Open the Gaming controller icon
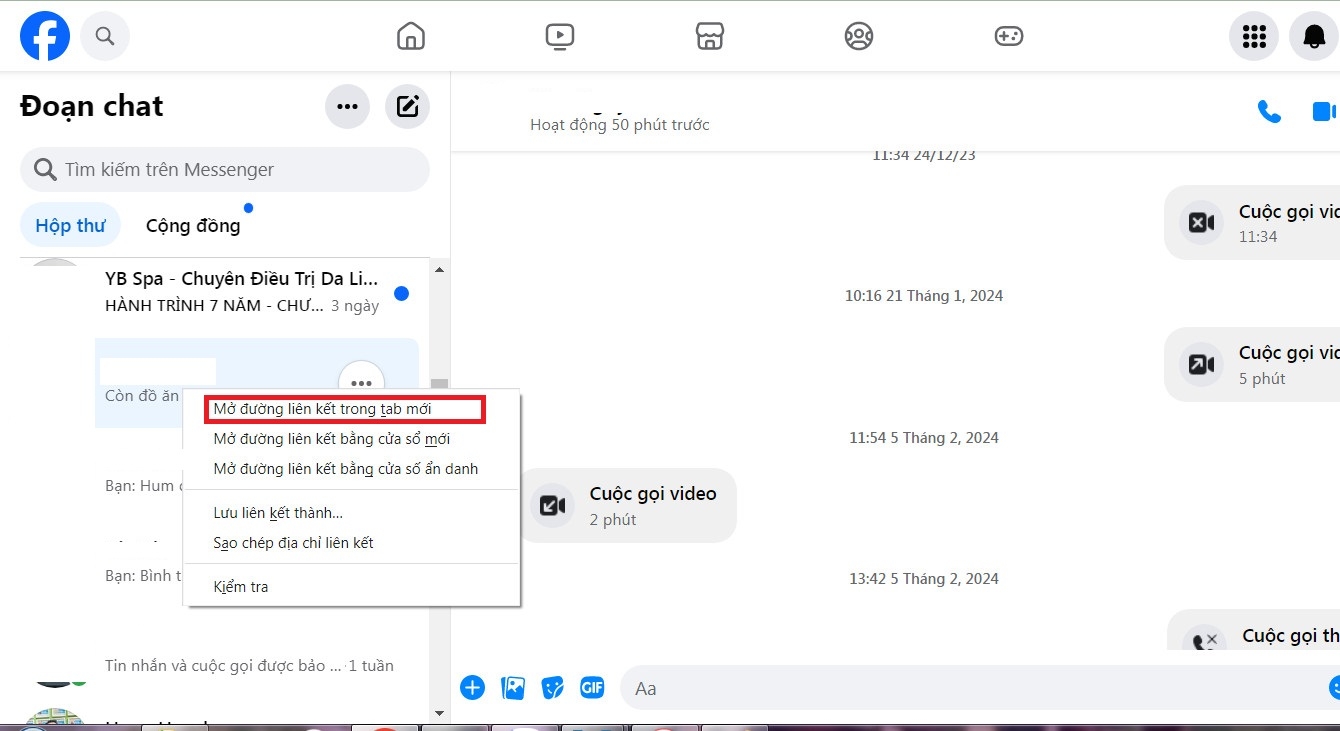This screenshot has width=1340, height=731. 1008,37
